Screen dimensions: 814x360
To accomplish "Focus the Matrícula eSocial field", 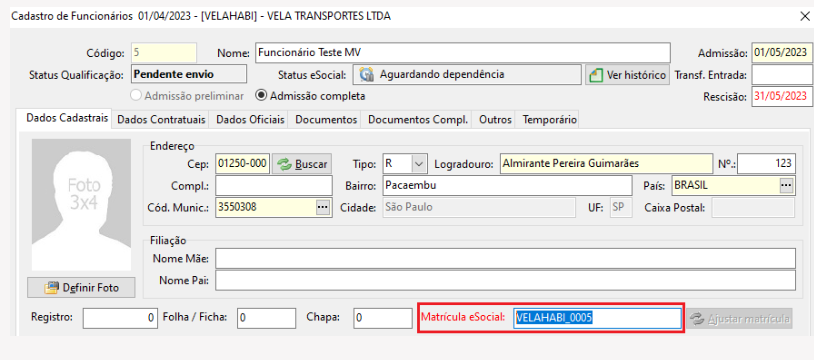I will [598, 318].
